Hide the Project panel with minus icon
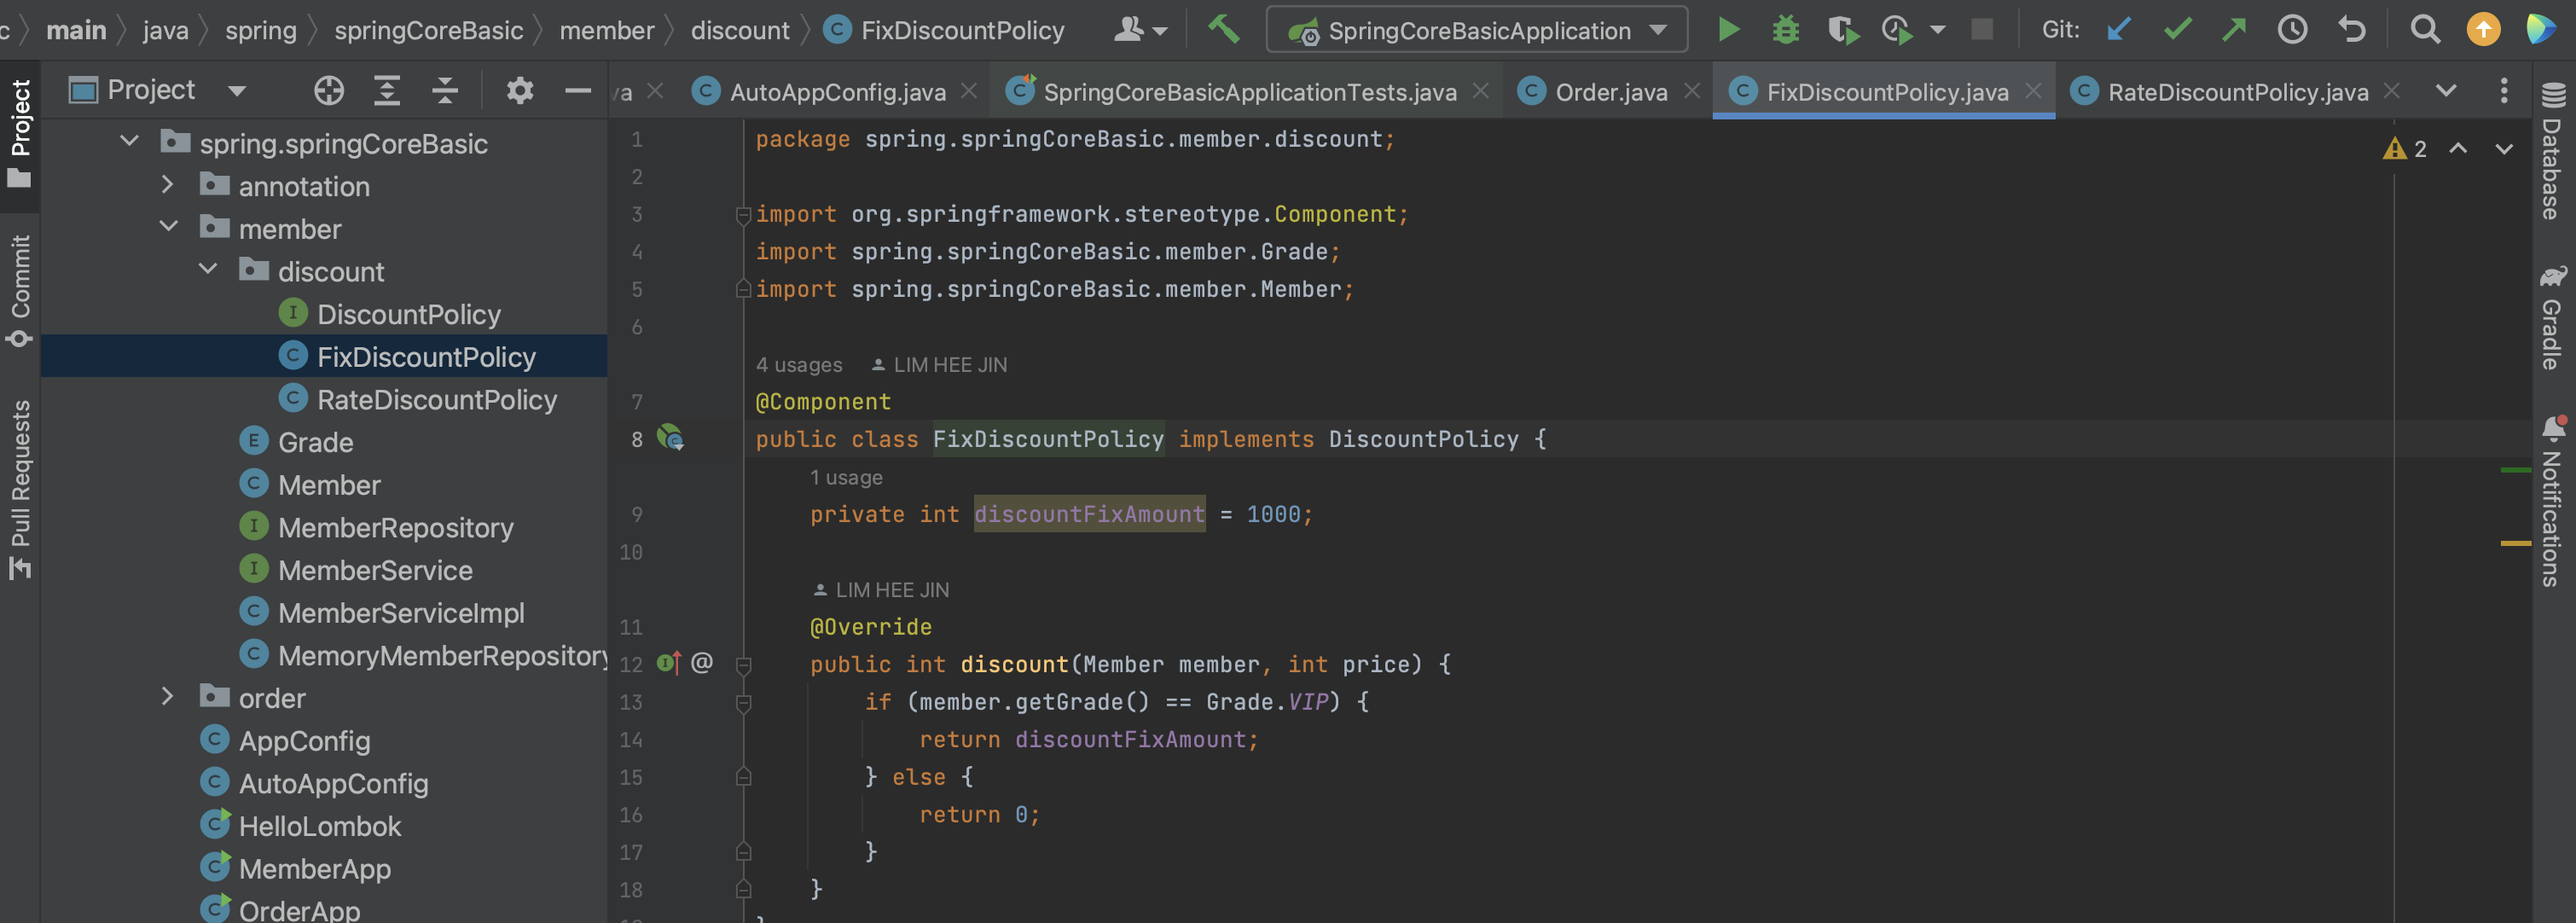 [x=577, y=91]
